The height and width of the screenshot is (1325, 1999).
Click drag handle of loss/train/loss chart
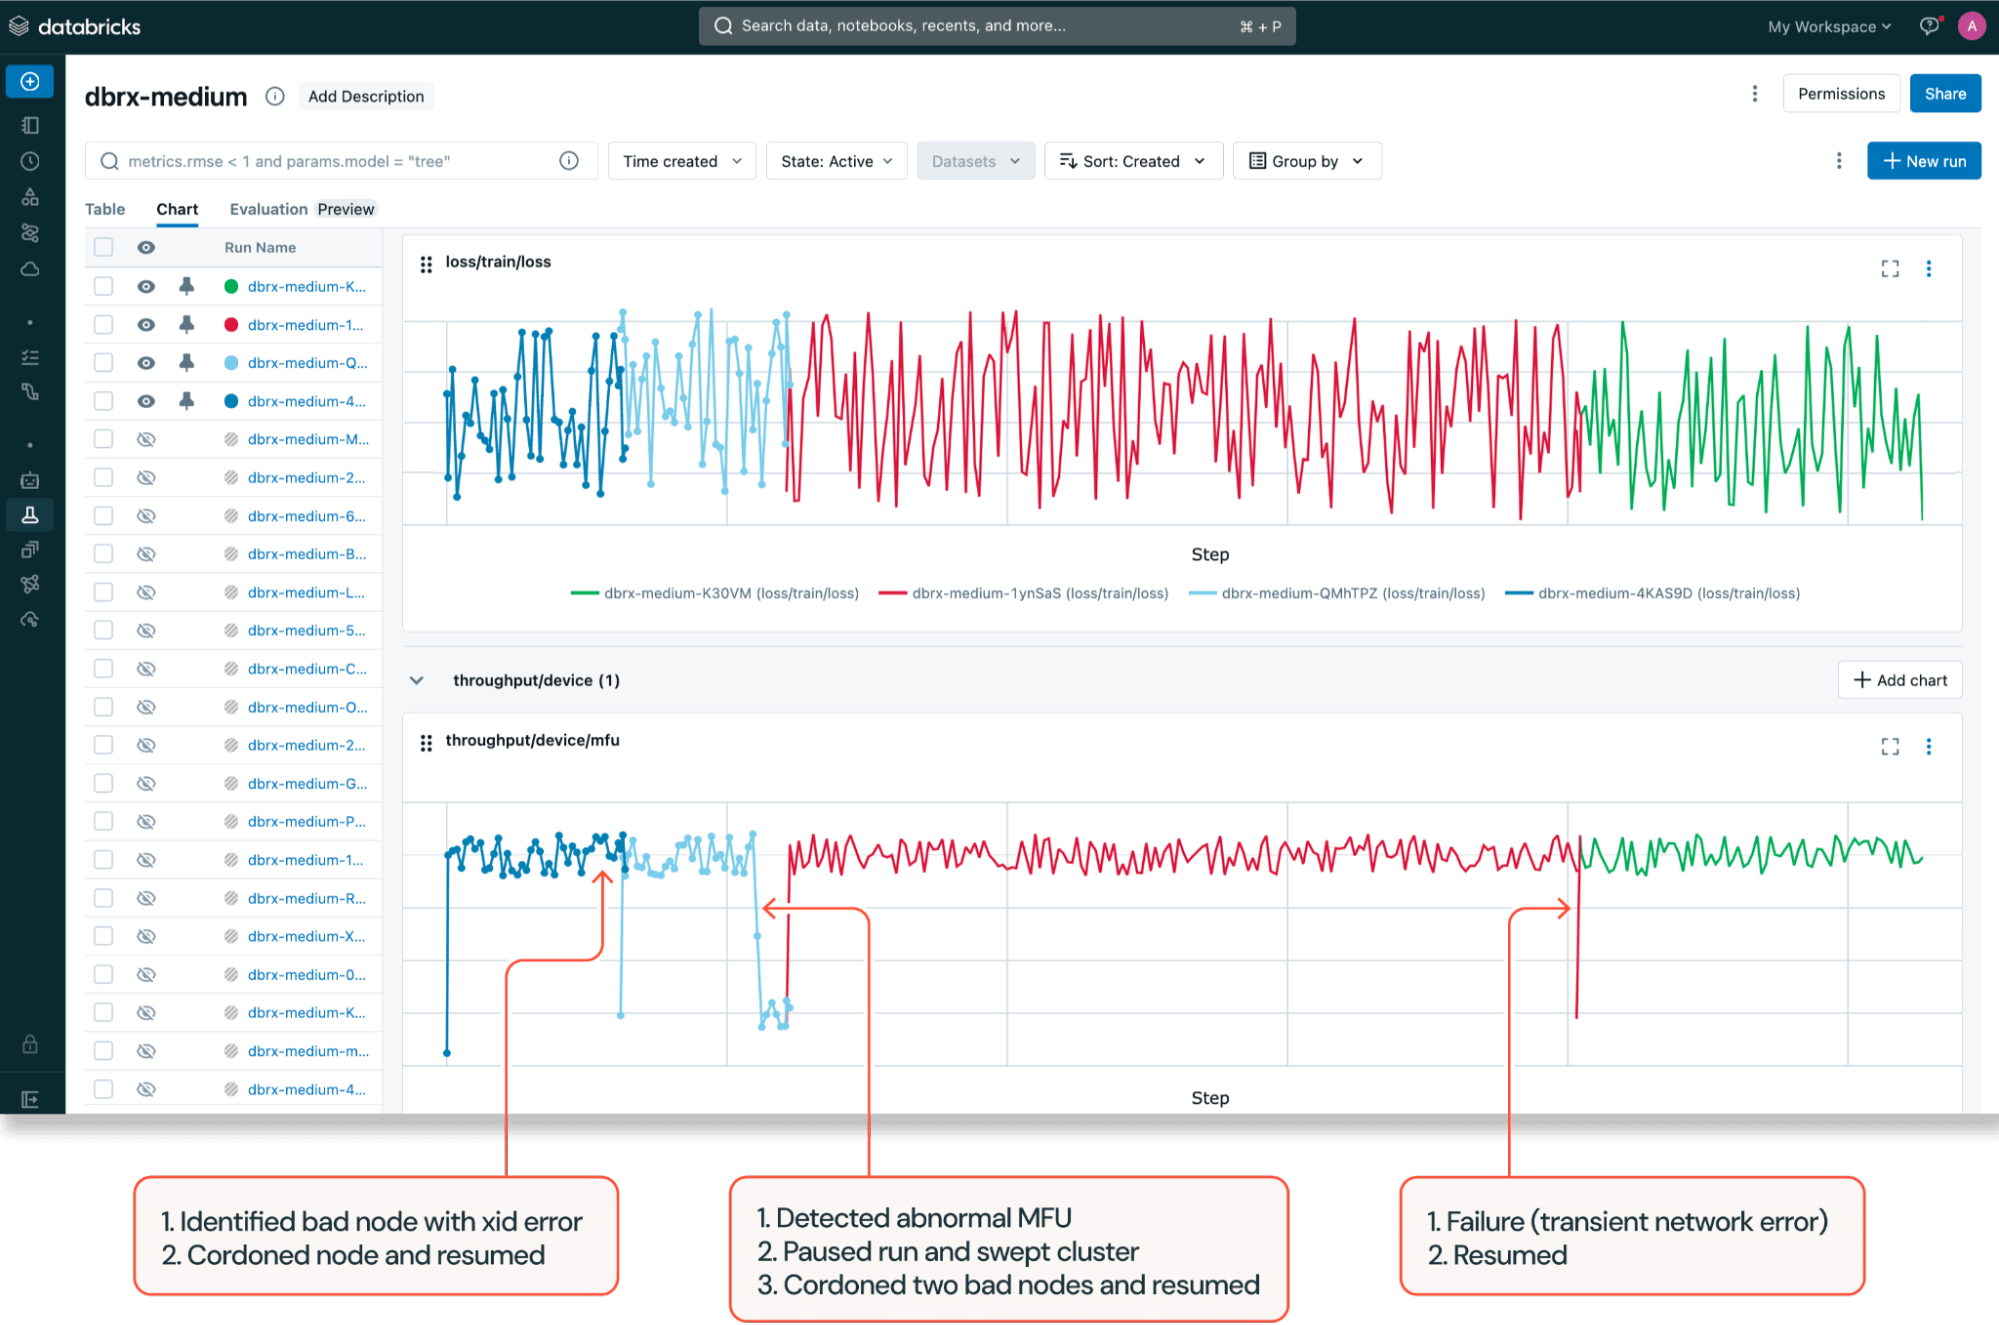point(426,264)
